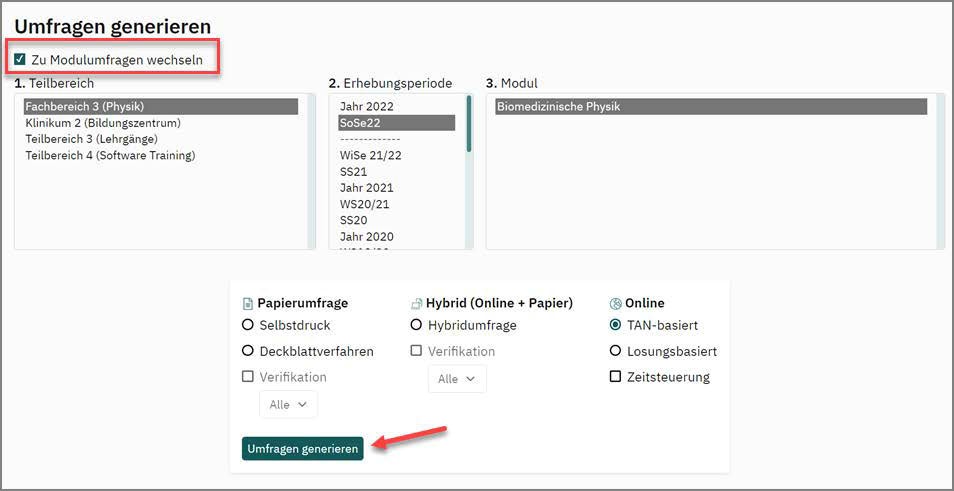954x491 pixels.
Task: Expand the Alle dropdown under Hybrid
Action: [x=457, y=379]
